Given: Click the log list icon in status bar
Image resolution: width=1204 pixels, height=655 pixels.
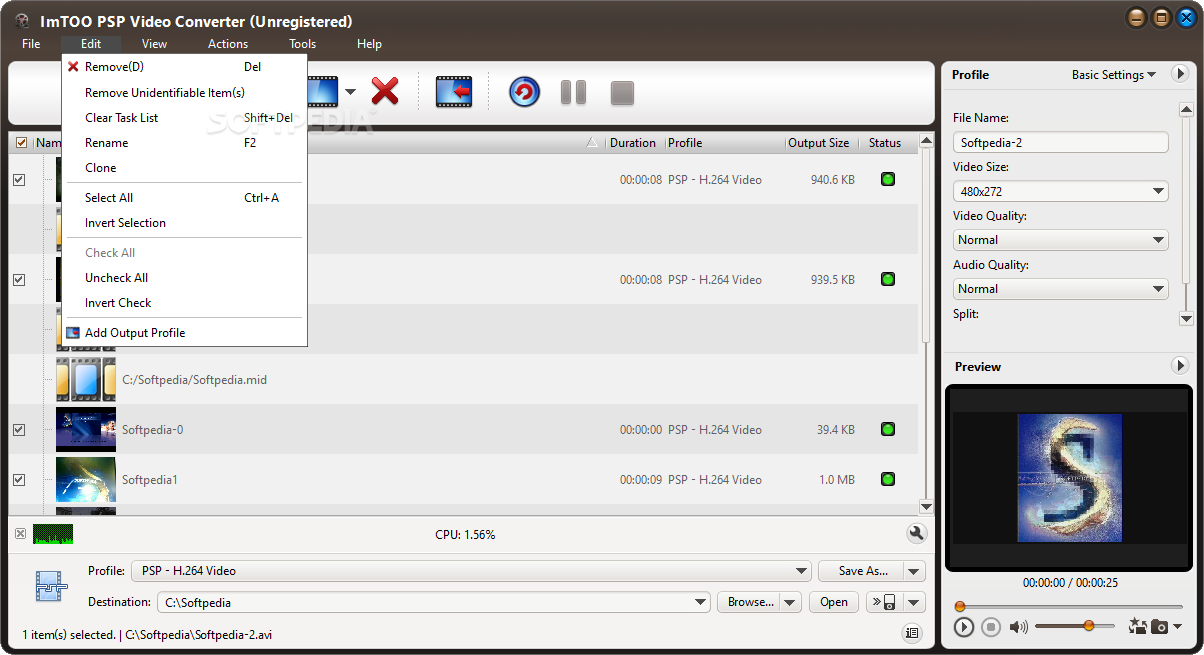Looking at the screenshot, I should coord(911,632).
